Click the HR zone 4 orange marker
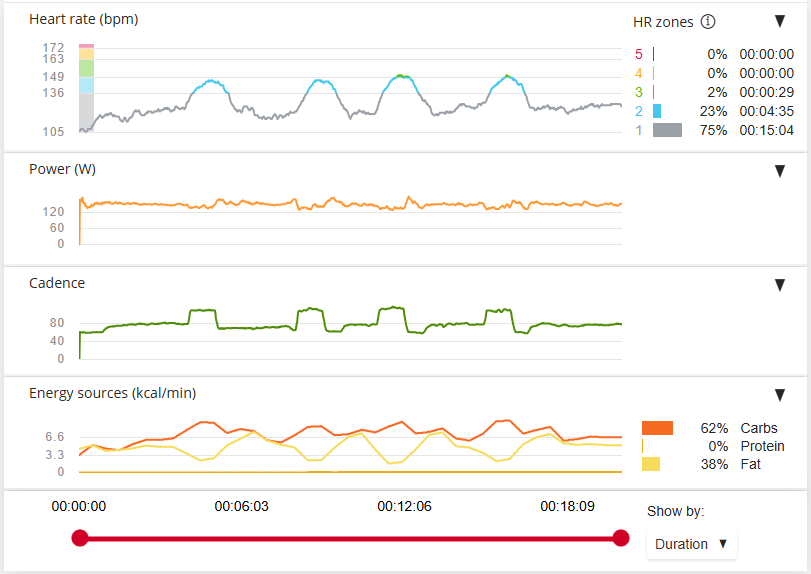Viewport: 811px width, 574px height. click(x=653, y=73)
